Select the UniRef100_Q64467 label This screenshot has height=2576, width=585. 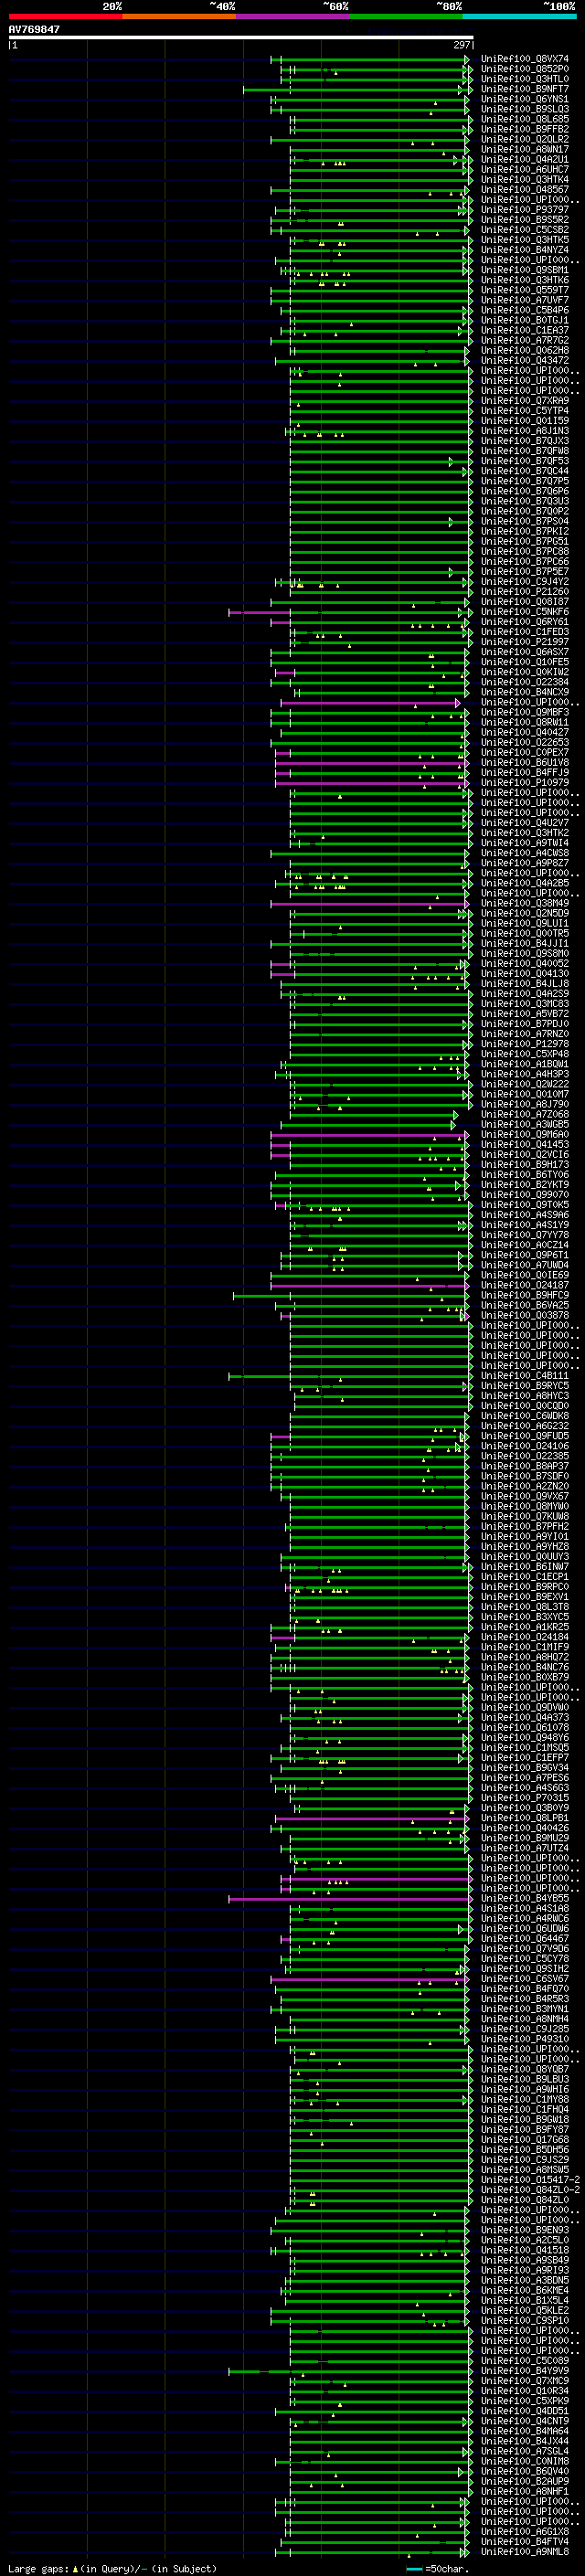[525, 1940]
